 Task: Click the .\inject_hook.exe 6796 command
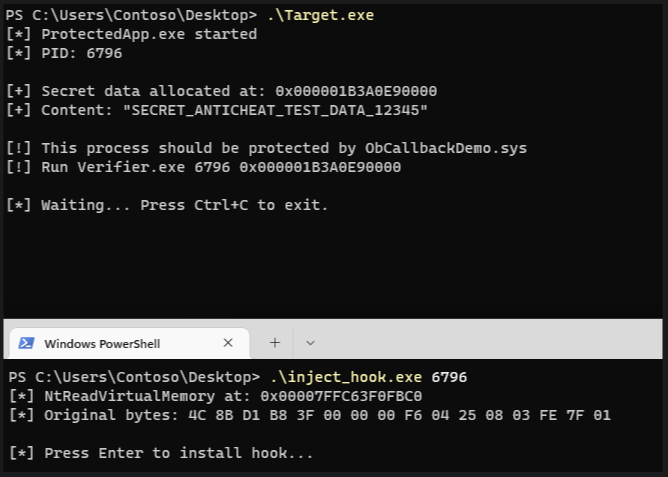click(x=368, y=377)
